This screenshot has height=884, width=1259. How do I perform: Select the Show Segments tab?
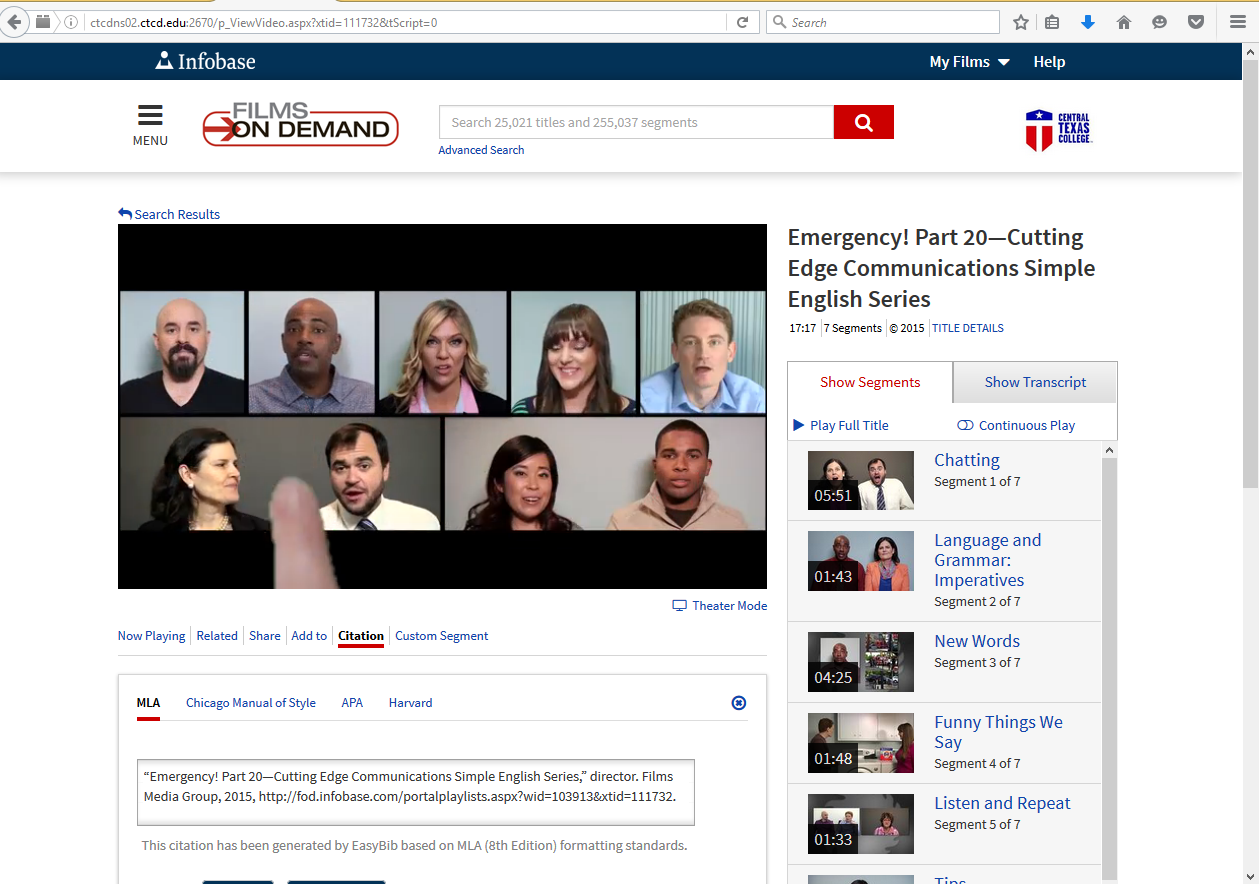point(870,382)
